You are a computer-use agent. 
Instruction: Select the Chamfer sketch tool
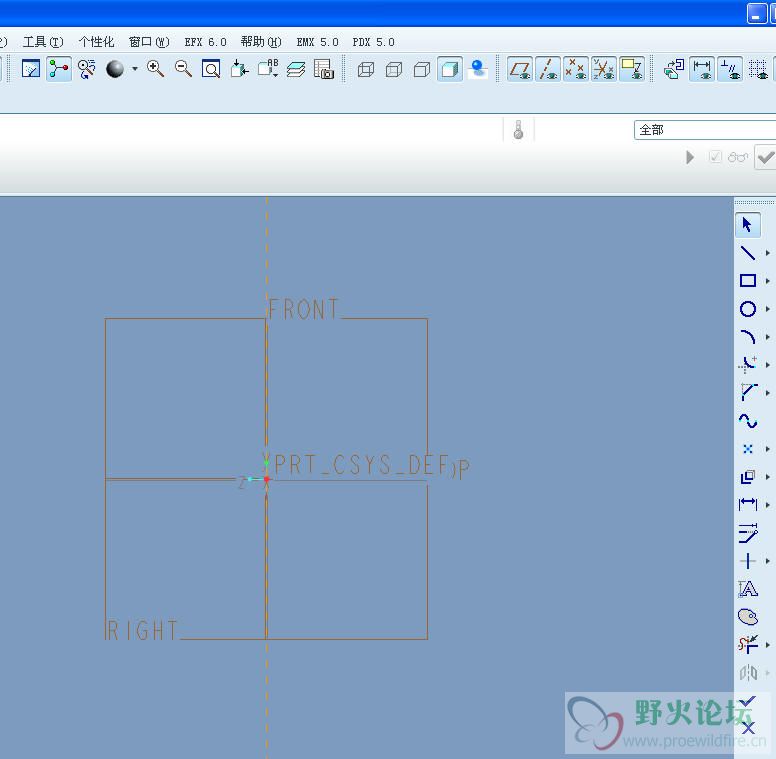[747, 392]
